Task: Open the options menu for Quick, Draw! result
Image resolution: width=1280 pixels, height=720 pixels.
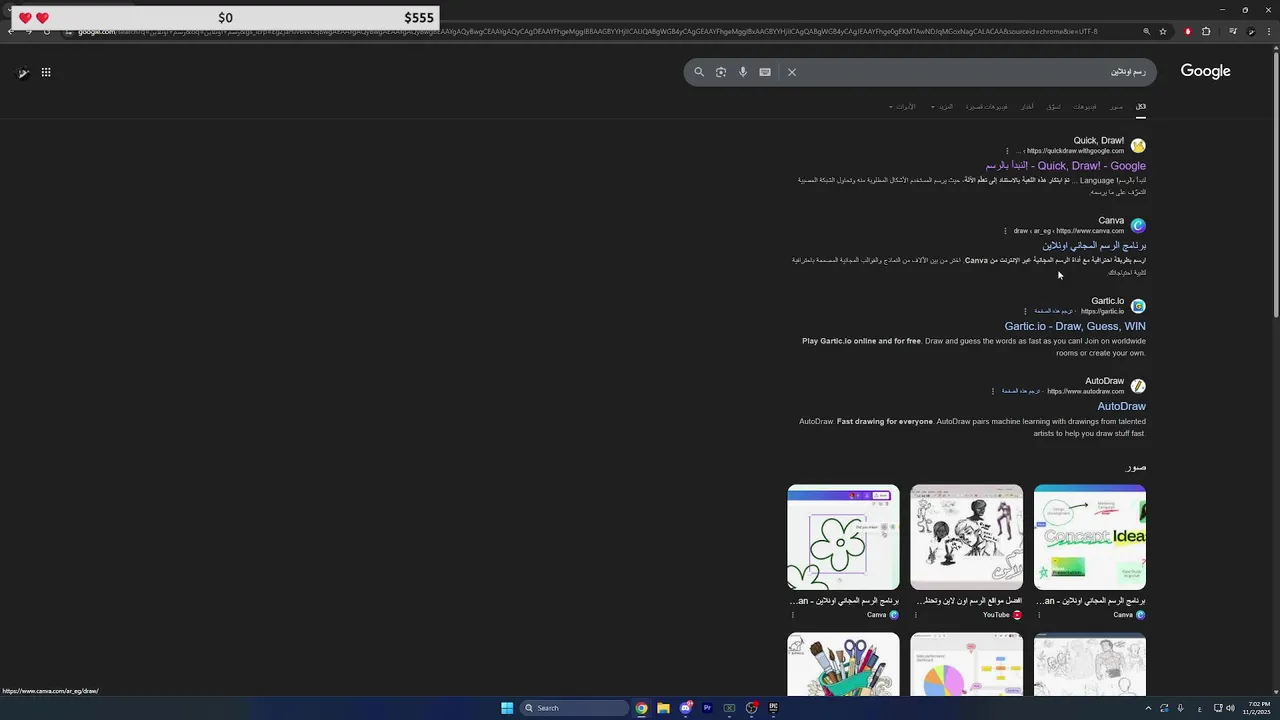Action: click(x=1007, y=151)
